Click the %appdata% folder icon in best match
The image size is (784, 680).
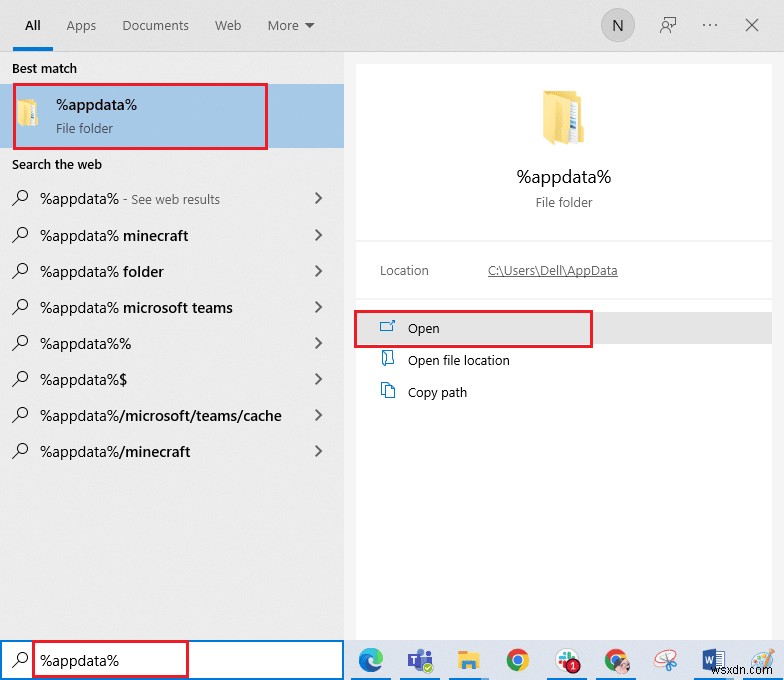(28, 112)
